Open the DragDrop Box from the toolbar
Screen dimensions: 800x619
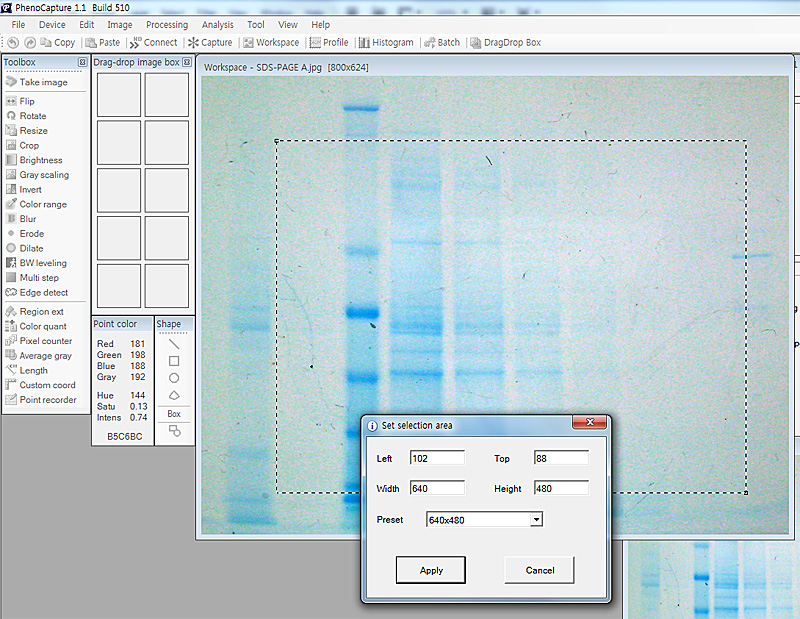[x=505, y=42]
